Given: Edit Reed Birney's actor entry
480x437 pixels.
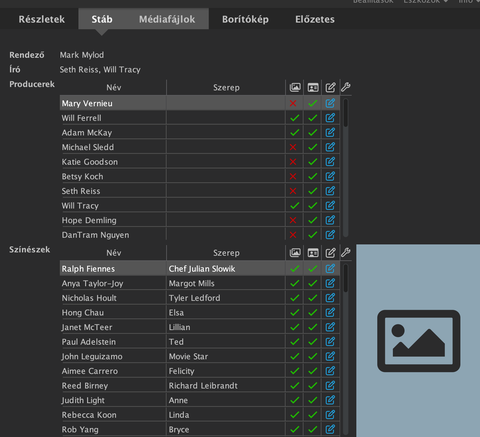Looking at the screenshot, I should point(330,385).
